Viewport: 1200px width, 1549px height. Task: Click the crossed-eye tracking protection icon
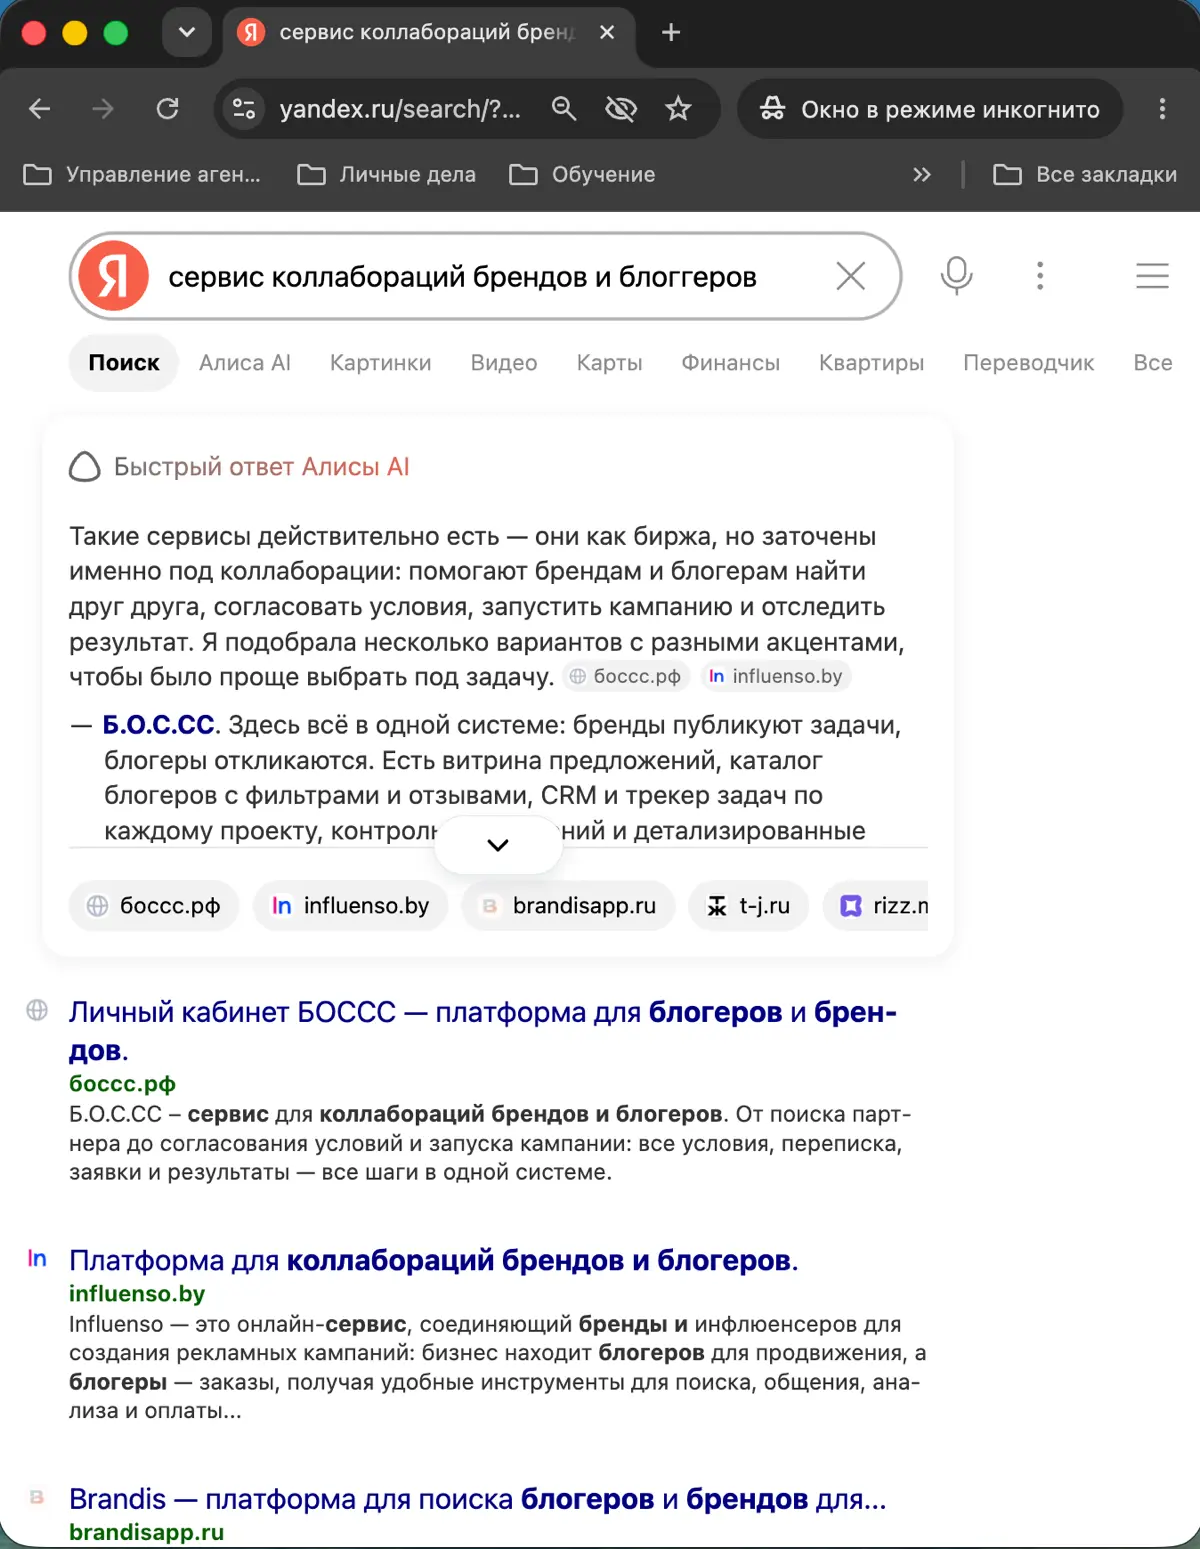tap(621, 109)
